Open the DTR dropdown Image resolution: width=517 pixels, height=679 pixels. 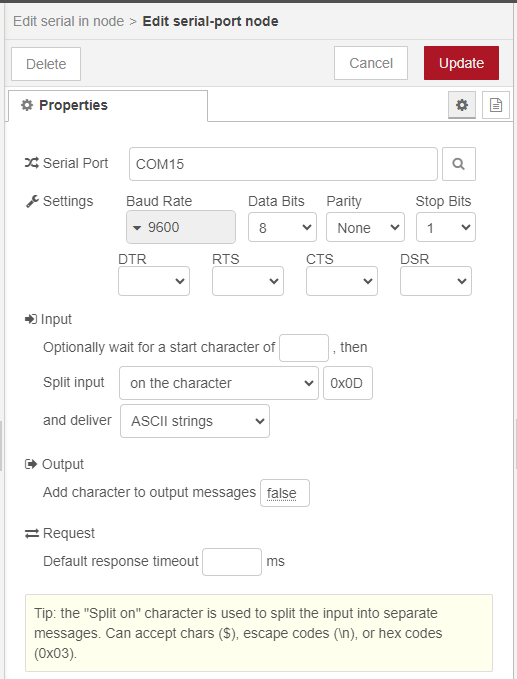coord(154,281)
